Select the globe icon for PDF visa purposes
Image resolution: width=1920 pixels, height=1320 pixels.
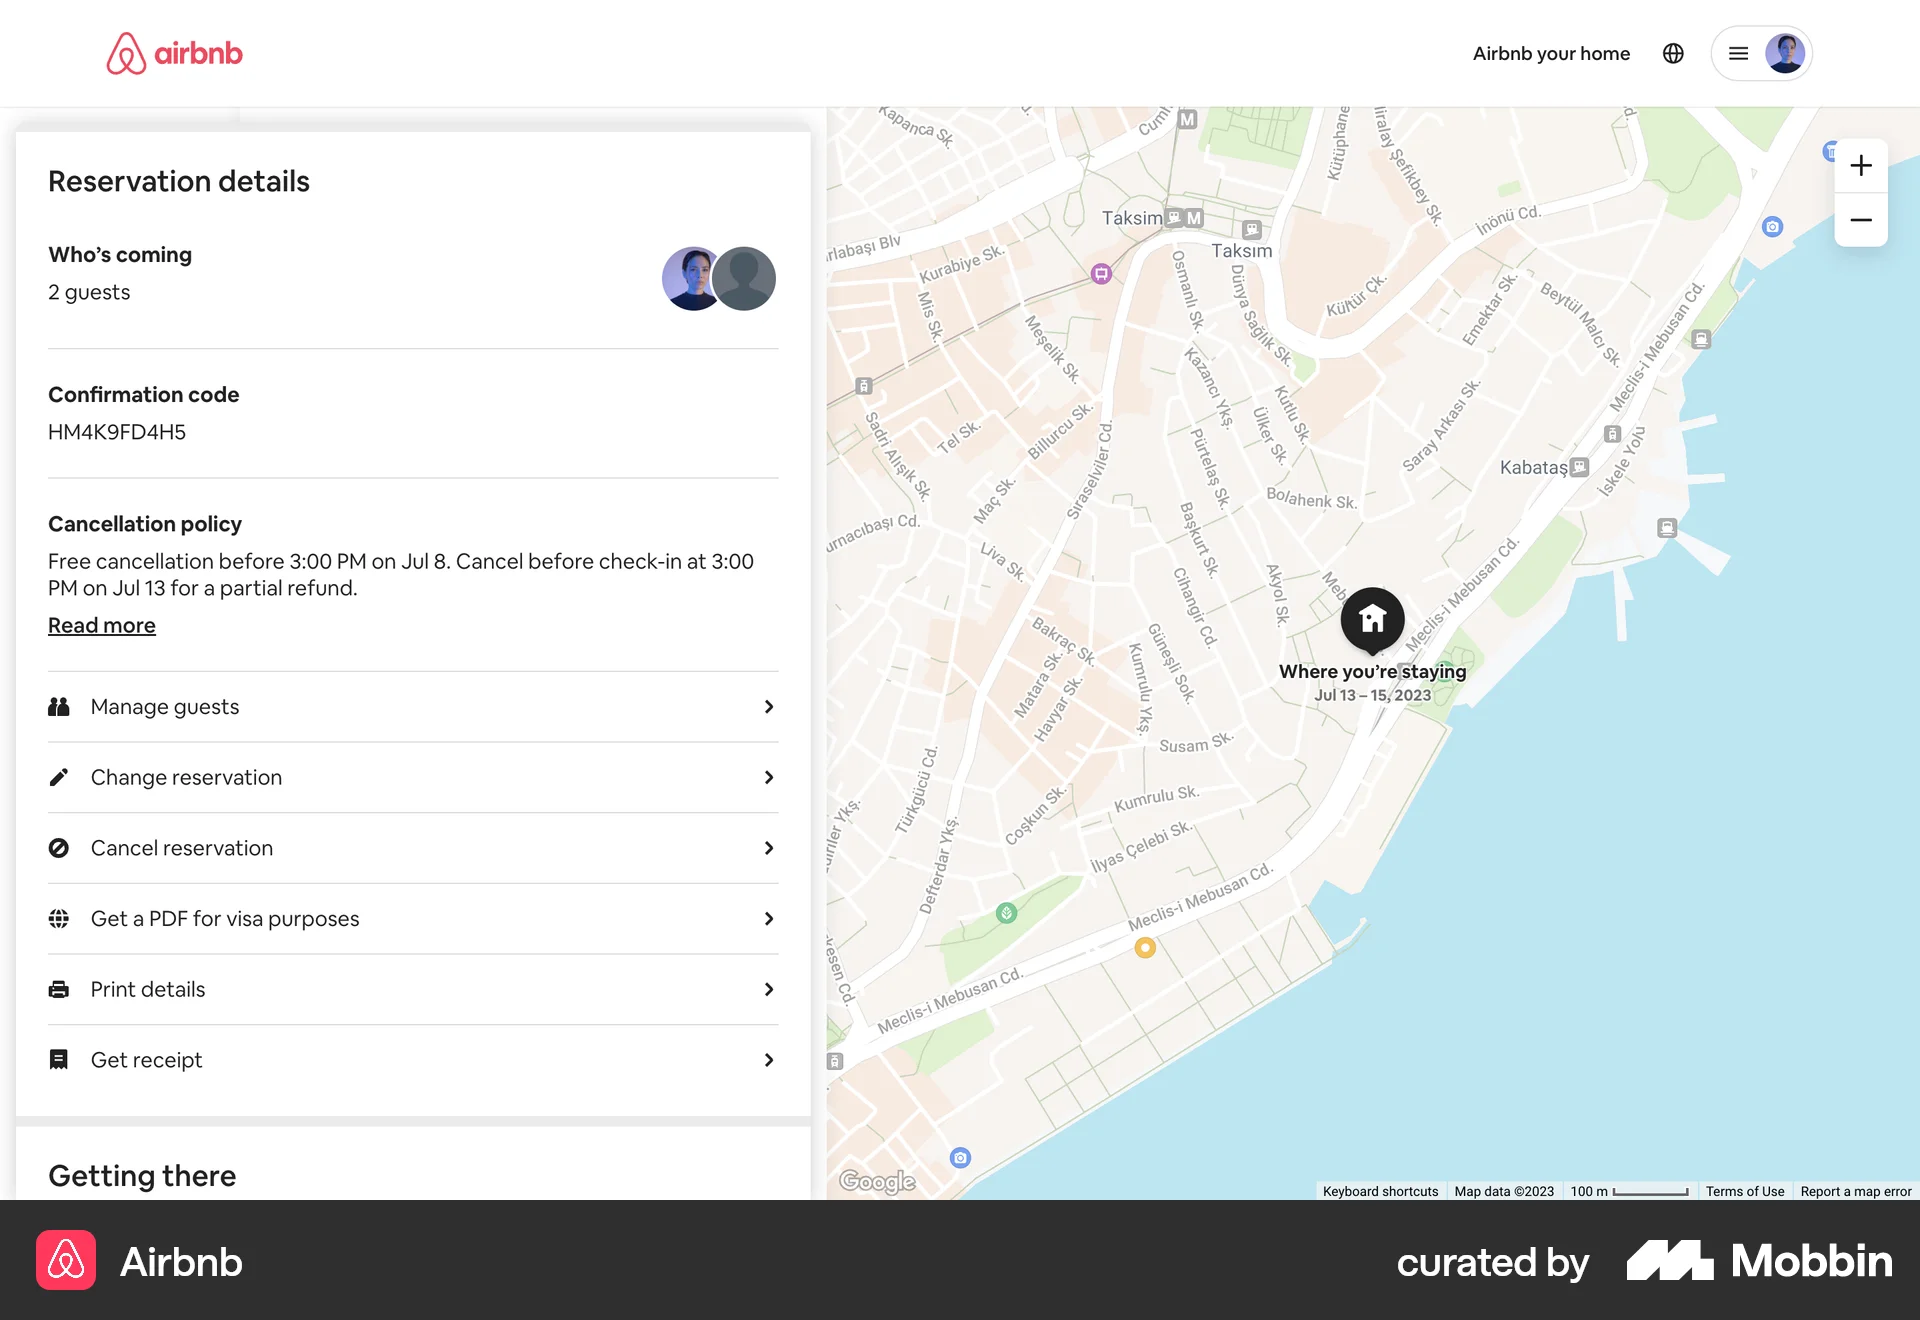(x=59, y=918)
